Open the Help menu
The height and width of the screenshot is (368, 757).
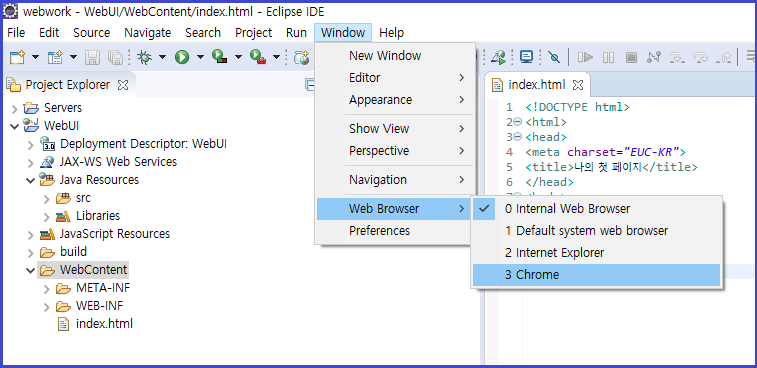[392, 33]
